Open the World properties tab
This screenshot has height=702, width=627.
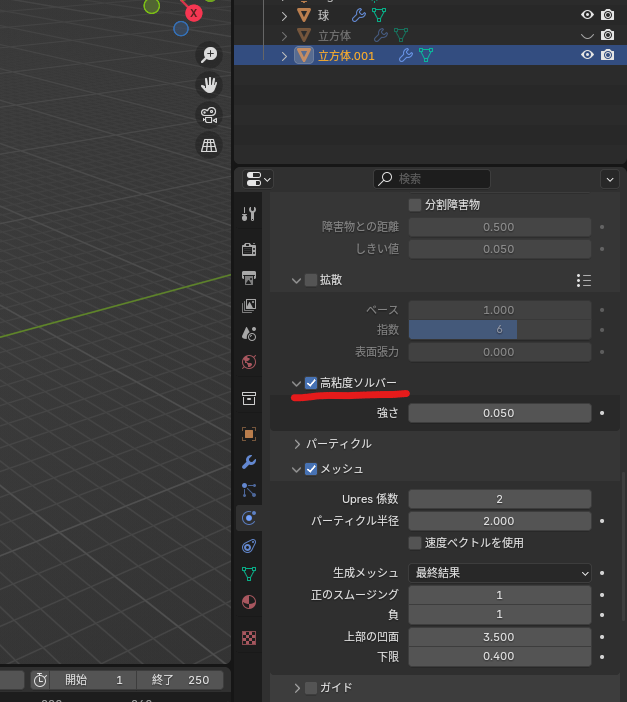pyautogui.click(x=249, y=361)
